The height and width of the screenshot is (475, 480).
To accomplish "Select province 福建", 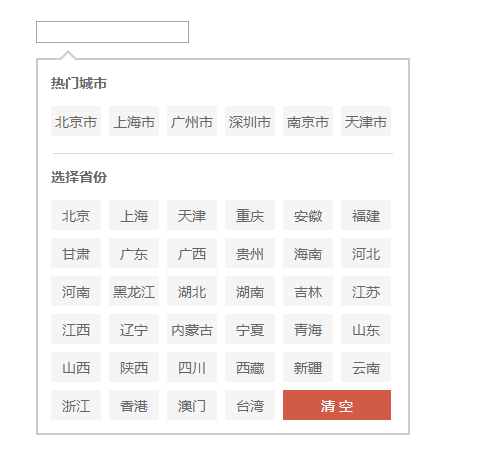I will [x=366, y=215].
